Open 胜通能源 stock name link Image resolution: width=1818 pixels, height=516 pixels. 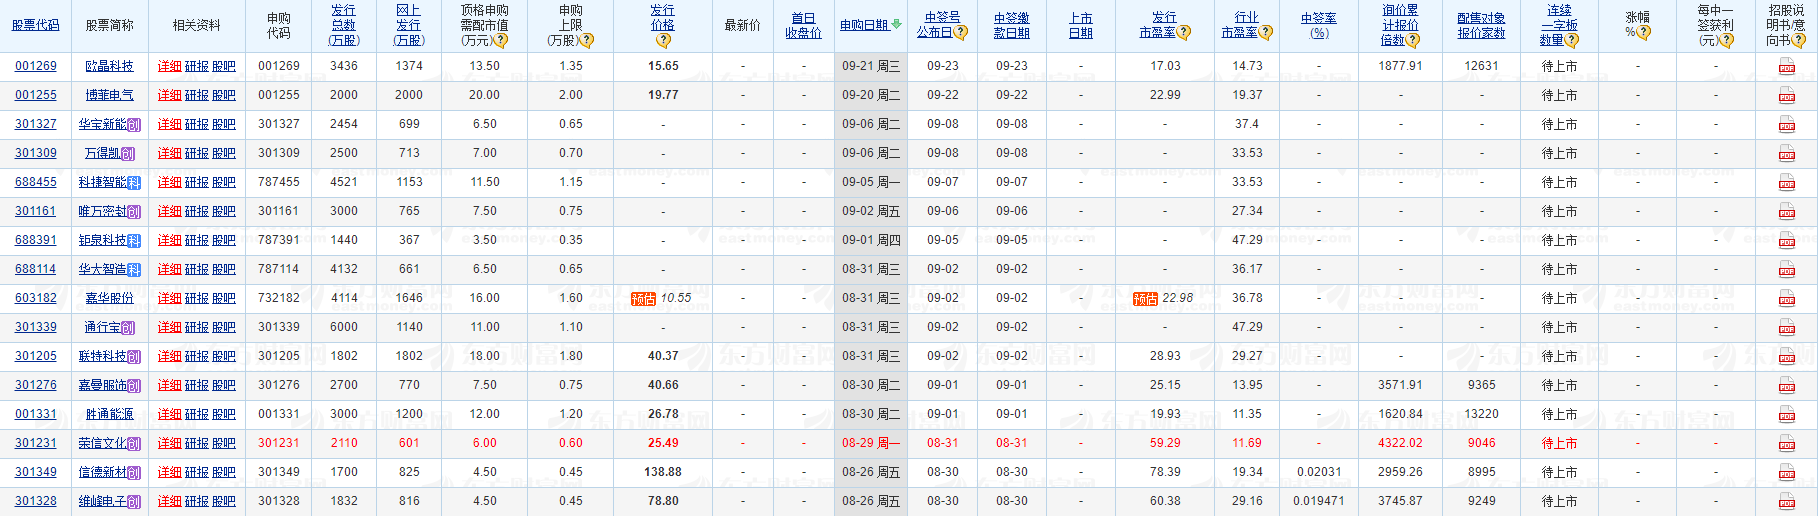point(109,414)
